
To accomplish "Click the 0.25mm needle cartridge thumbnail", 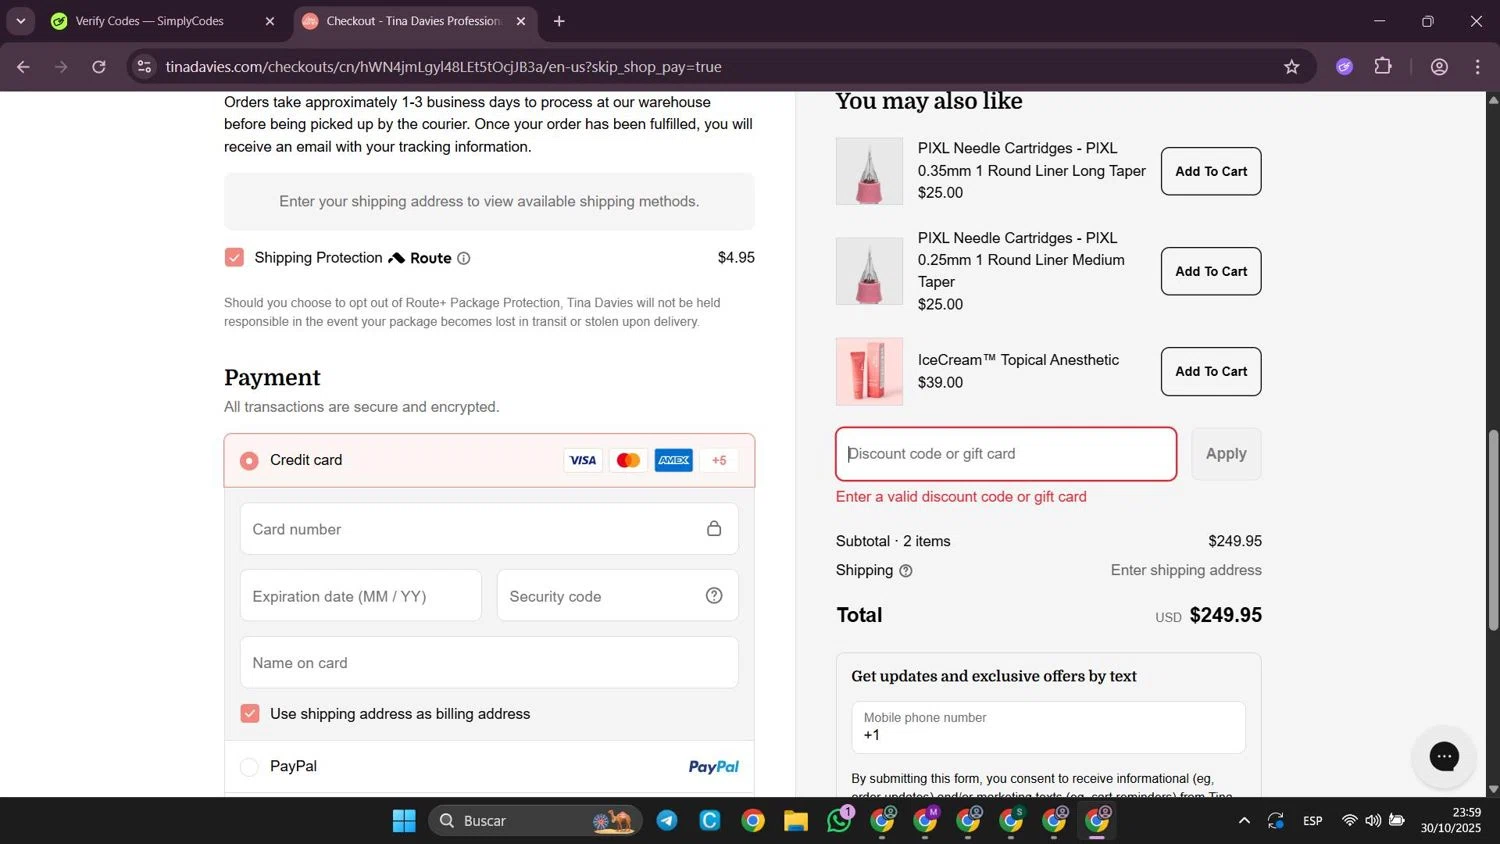I will pos(869,271).
